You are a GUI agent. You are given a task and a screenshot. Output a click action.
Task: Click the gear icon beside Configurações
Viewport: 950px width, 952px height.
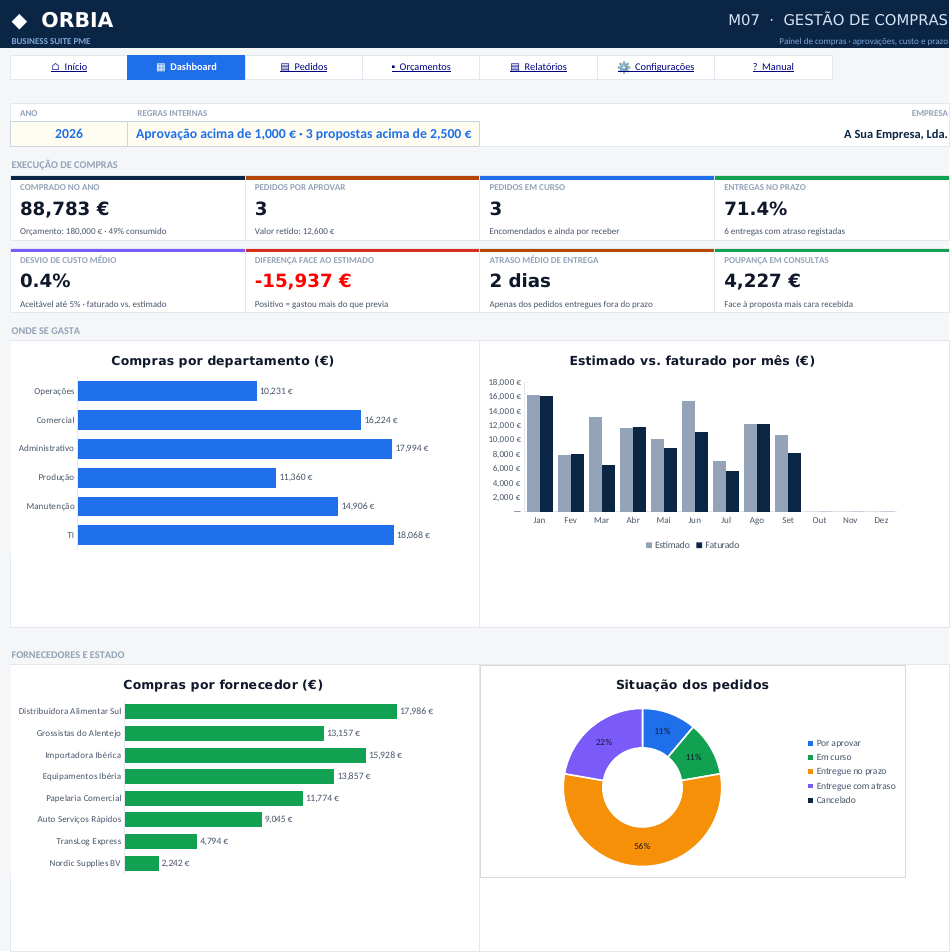(x=624, y=67)
